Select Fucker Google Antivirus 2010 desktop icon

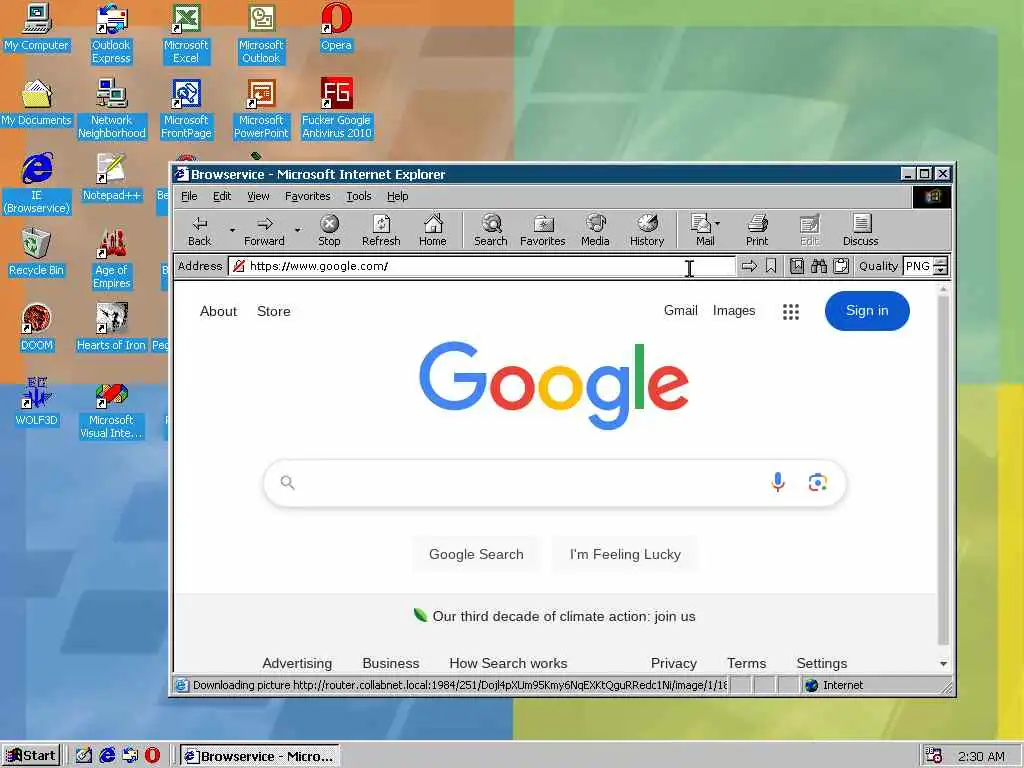tap(336, 109)
